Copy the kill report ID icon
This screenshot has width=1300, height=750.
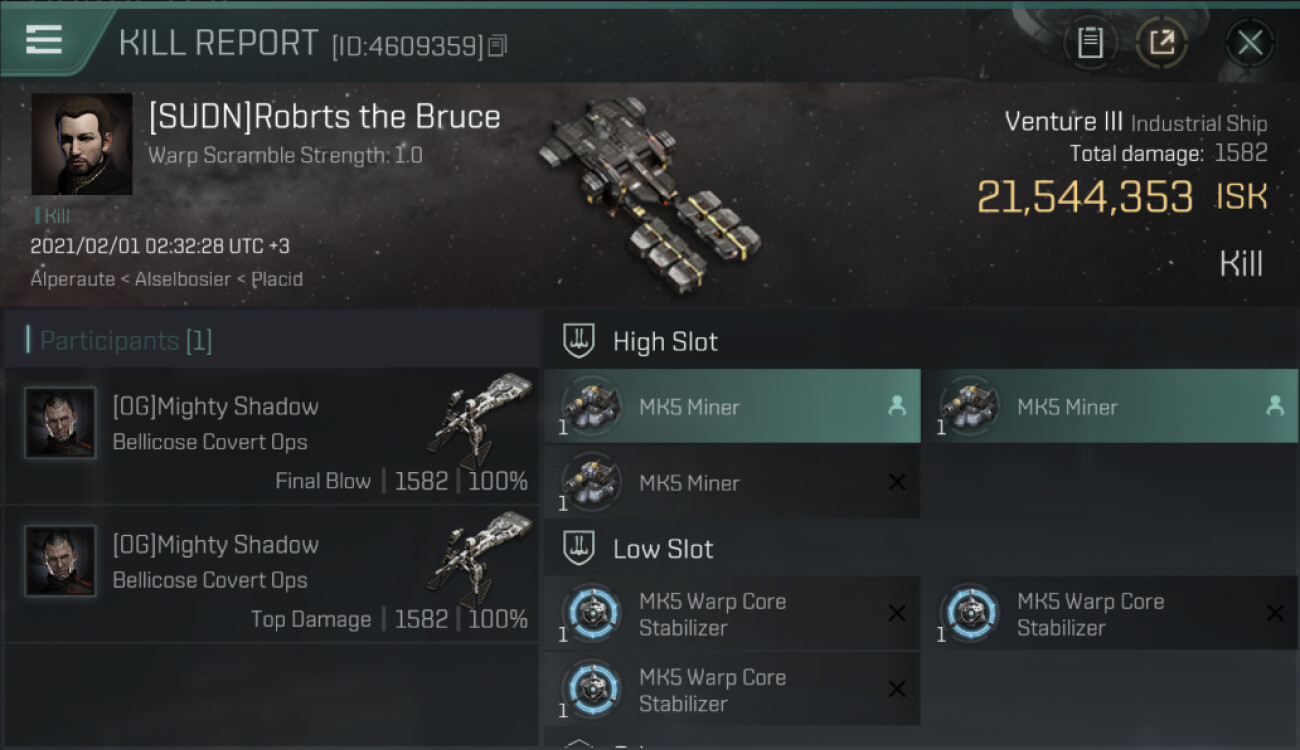tap(498, 45)
